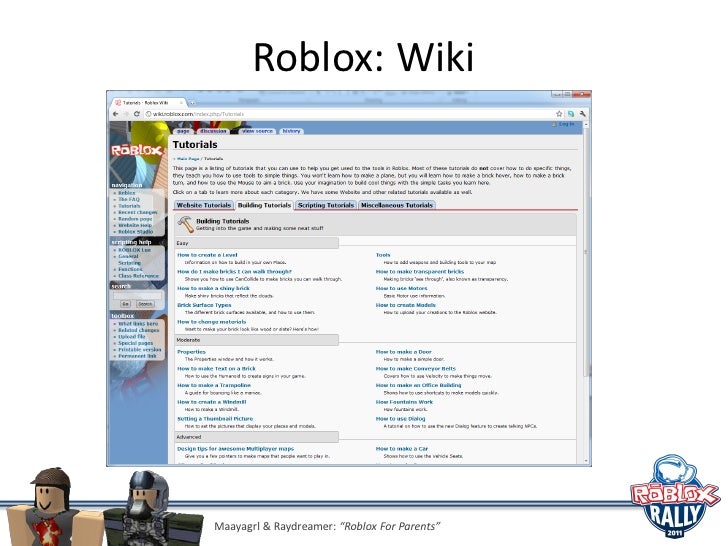
Task: Switch to Scripting Tutorials tab
Action: 326,205
